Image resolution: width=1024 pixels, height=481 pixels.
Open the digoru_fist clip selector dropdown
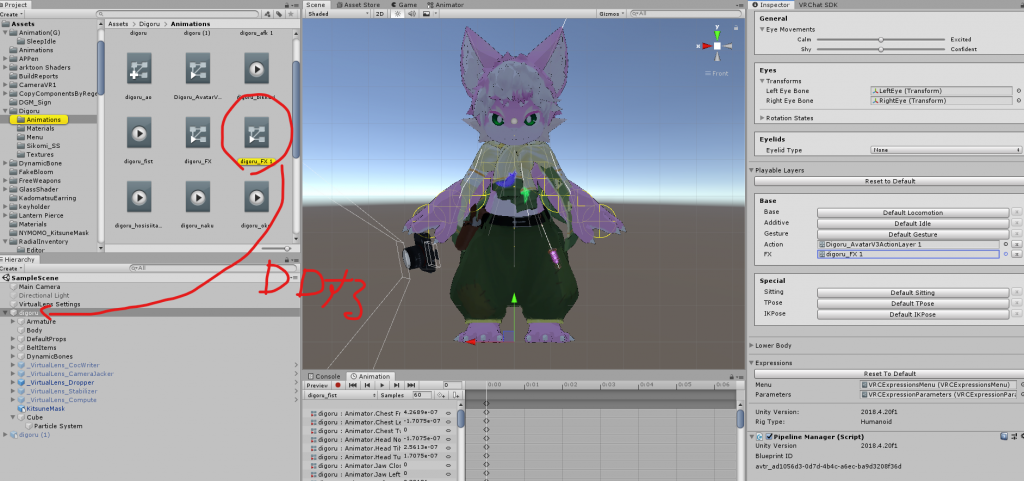pos(341,396)
